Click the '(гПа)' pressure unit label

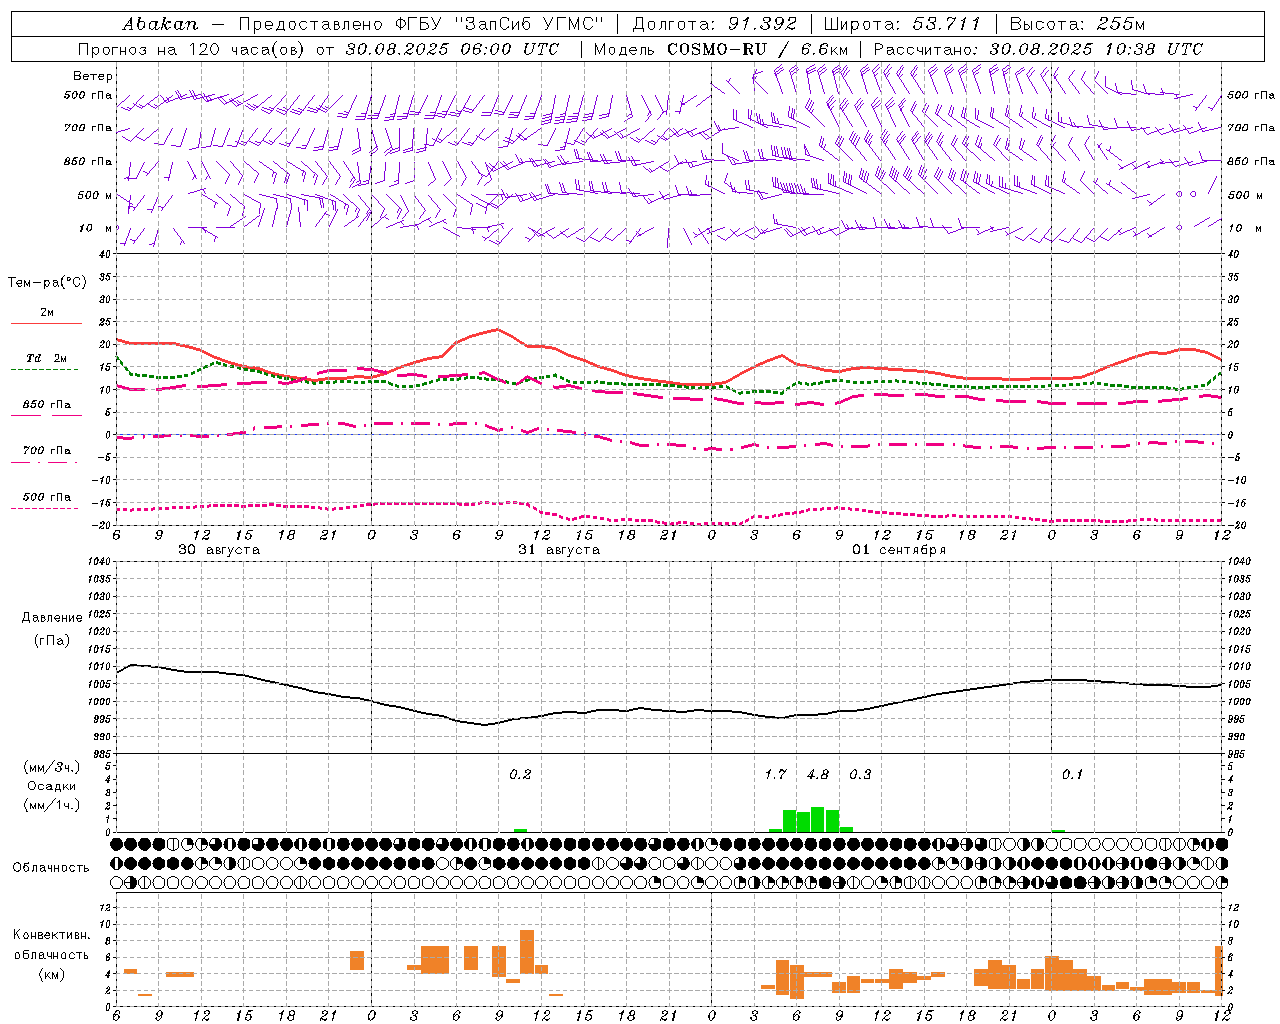[x=51, y=640]
